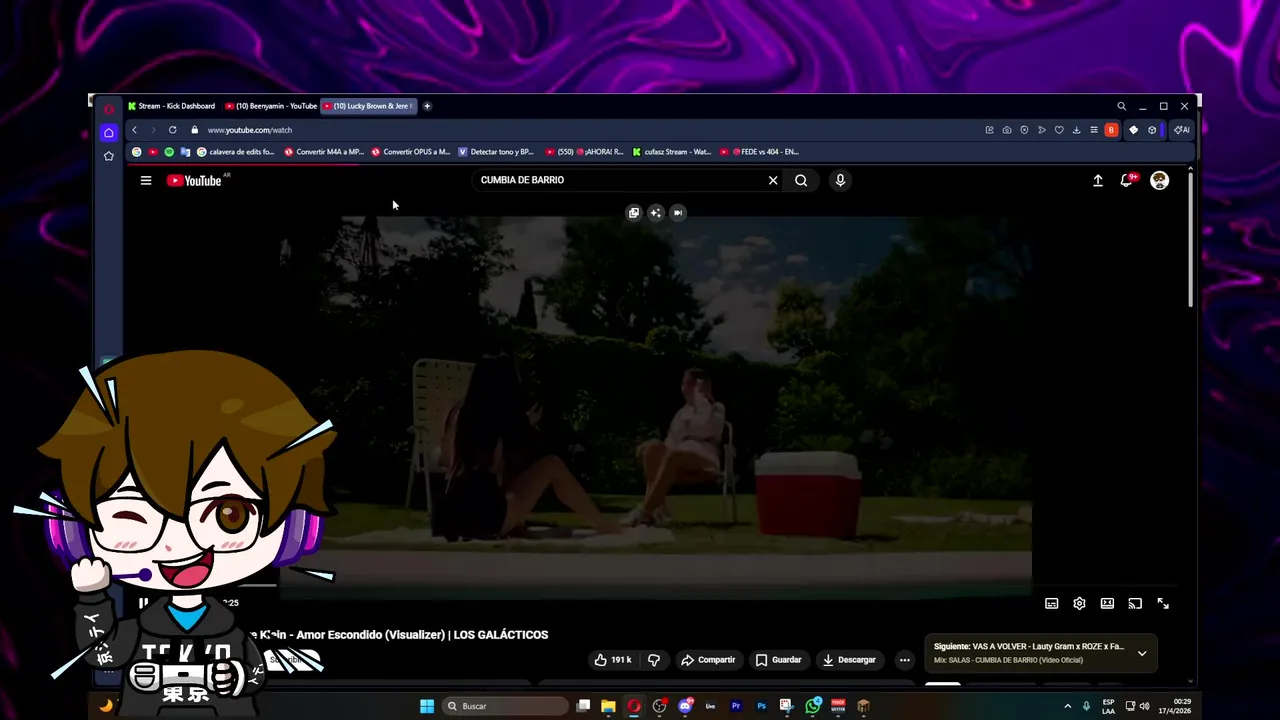This screenshot has width=1280, height=720.
Task: Open File Explorer from taskbar
Action: (x=608, y=706)
